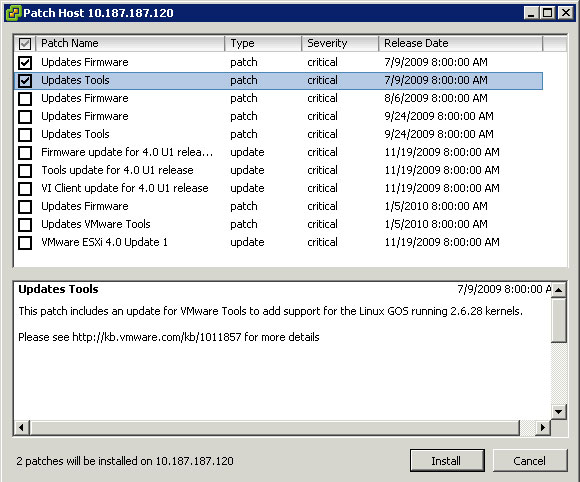Sort by the Release Date column header
This screenshot has height=482, width=580.
click(461, 43)
